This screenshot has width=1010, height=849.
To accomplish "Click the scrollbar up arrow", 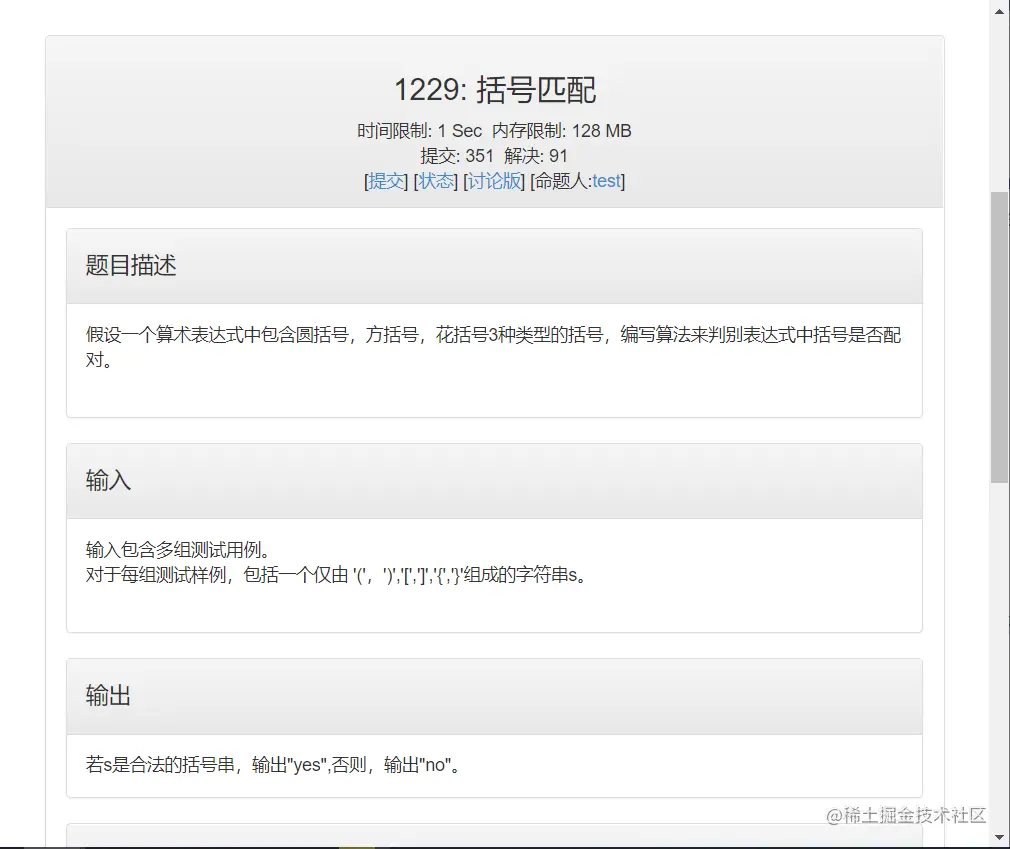I will point(1000,12).
